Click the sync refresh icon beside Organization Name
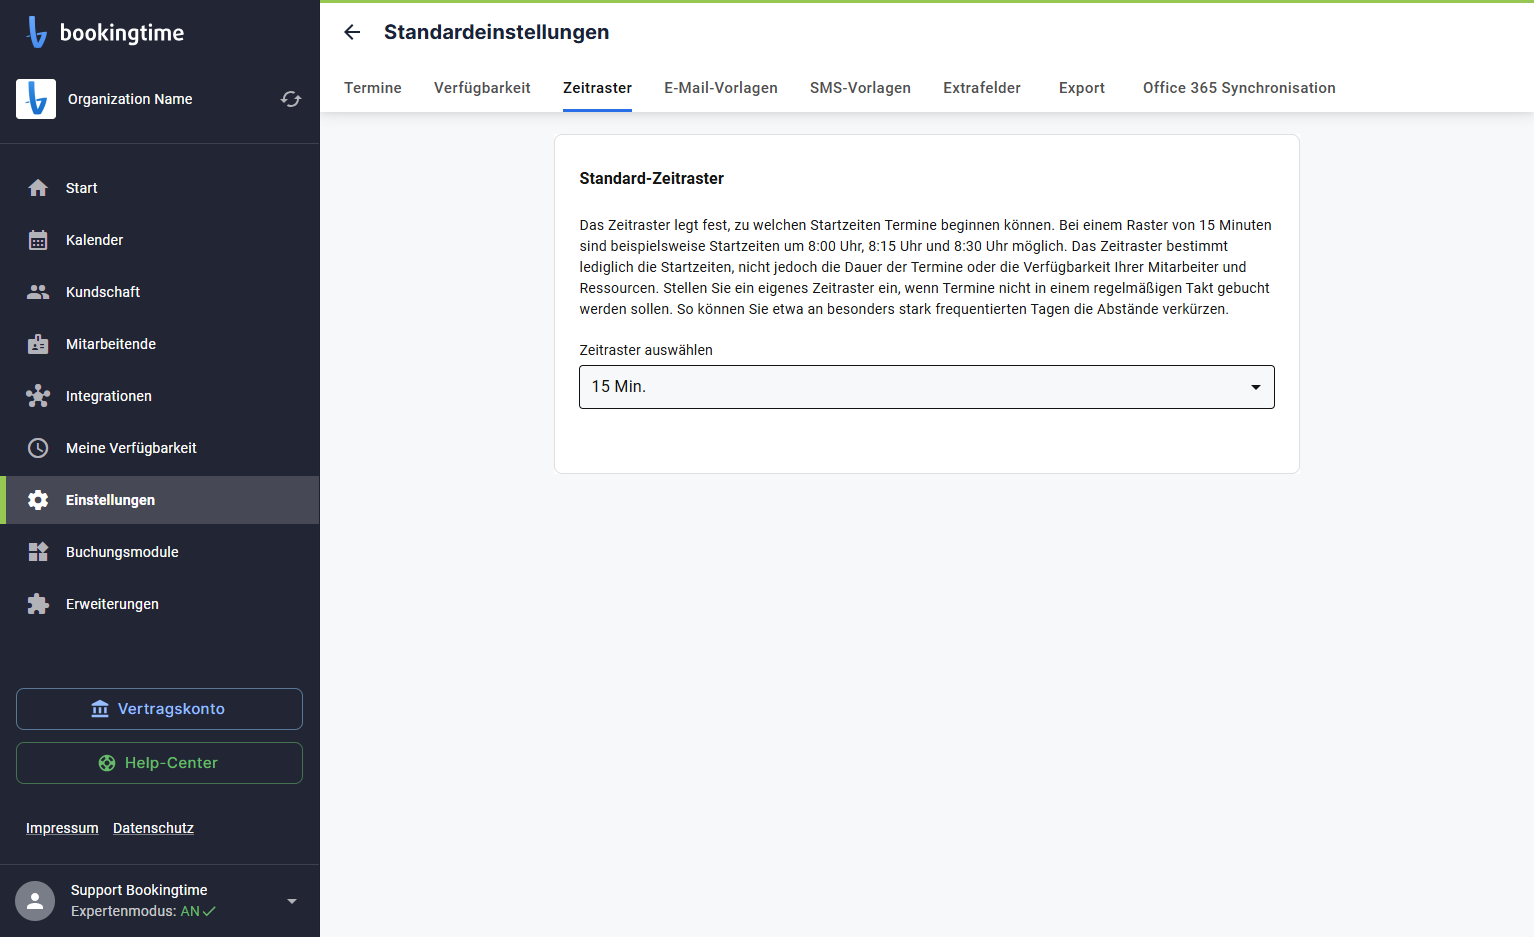 (x=291, y=99)
